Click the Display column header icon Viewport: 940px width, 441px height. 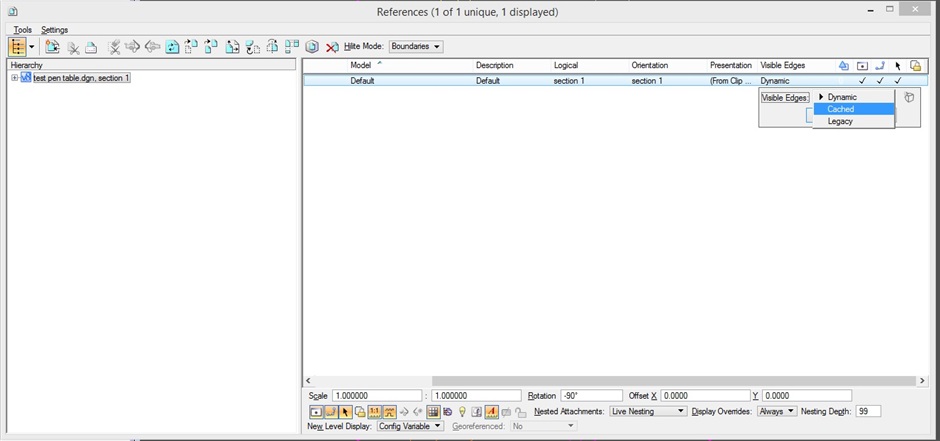[x=862, y=65]
